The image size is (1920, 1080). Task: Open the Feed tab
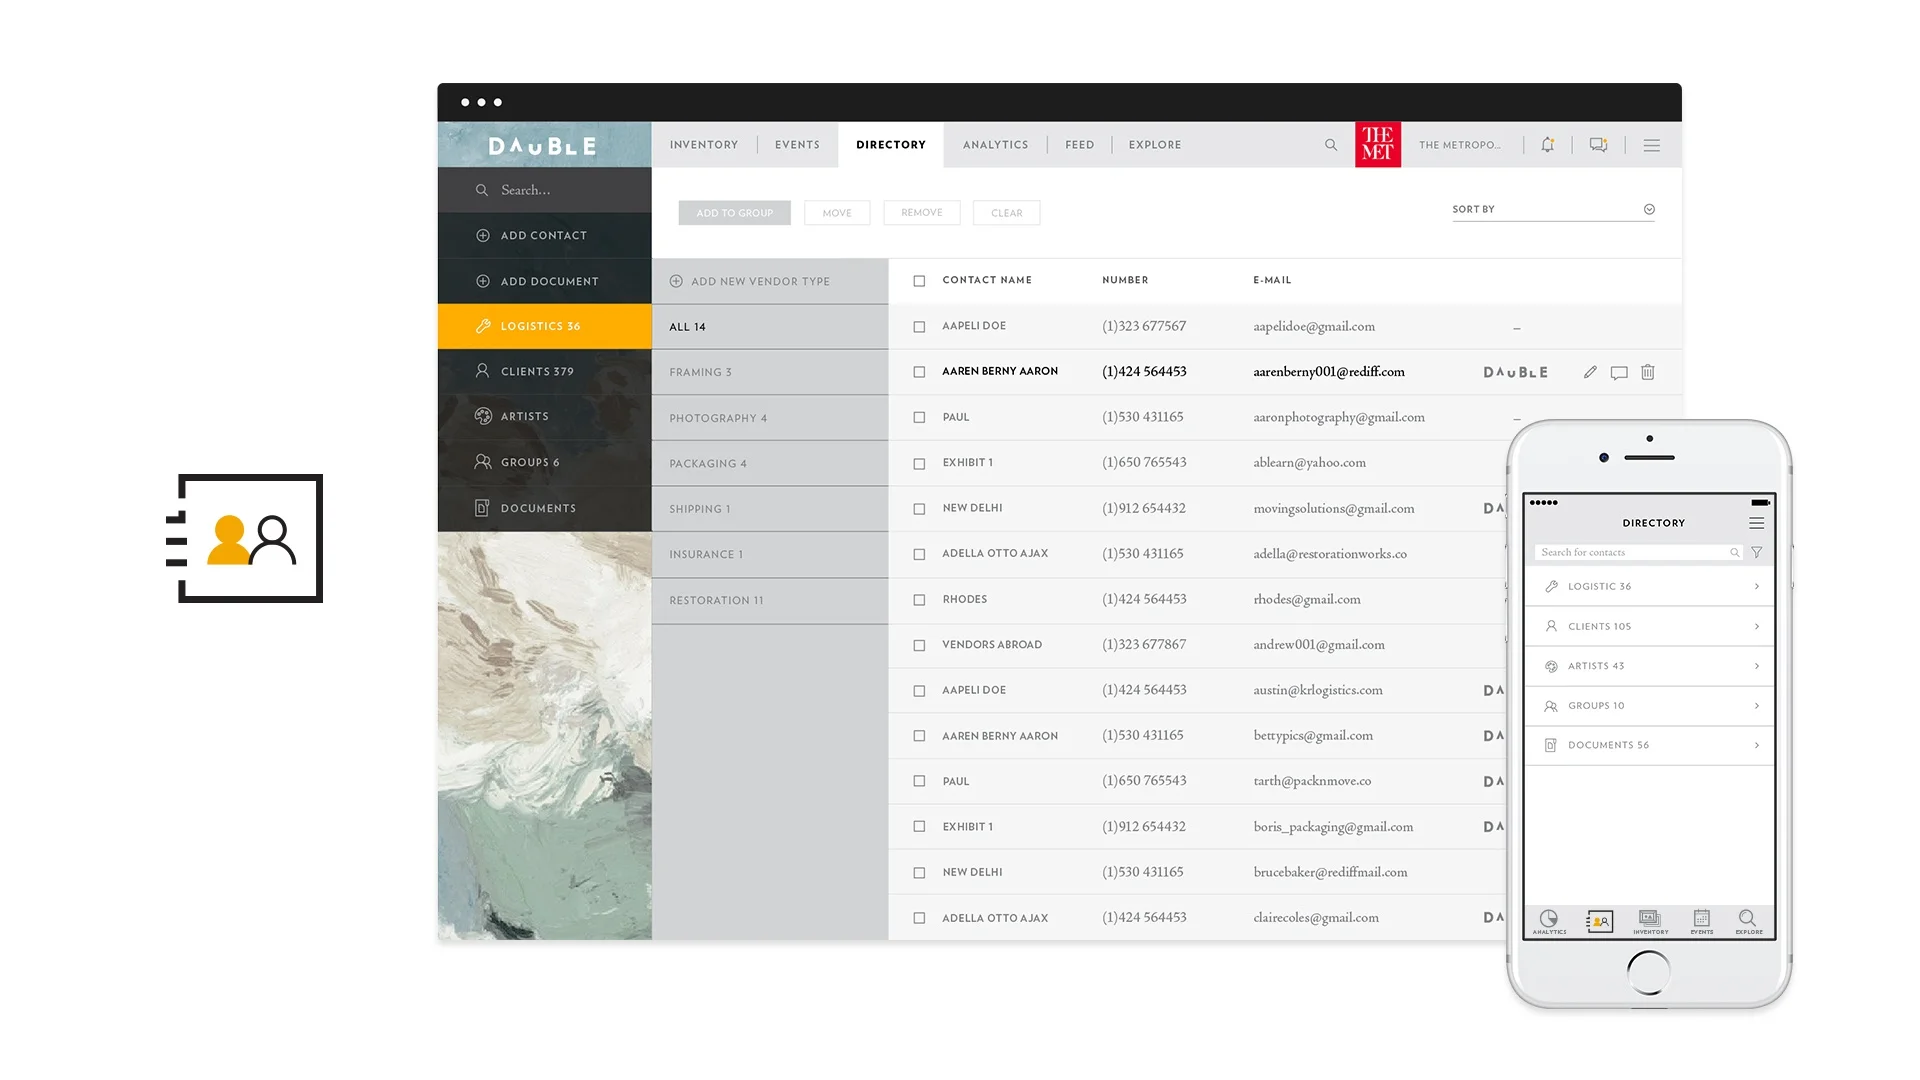coord(1080,145)
